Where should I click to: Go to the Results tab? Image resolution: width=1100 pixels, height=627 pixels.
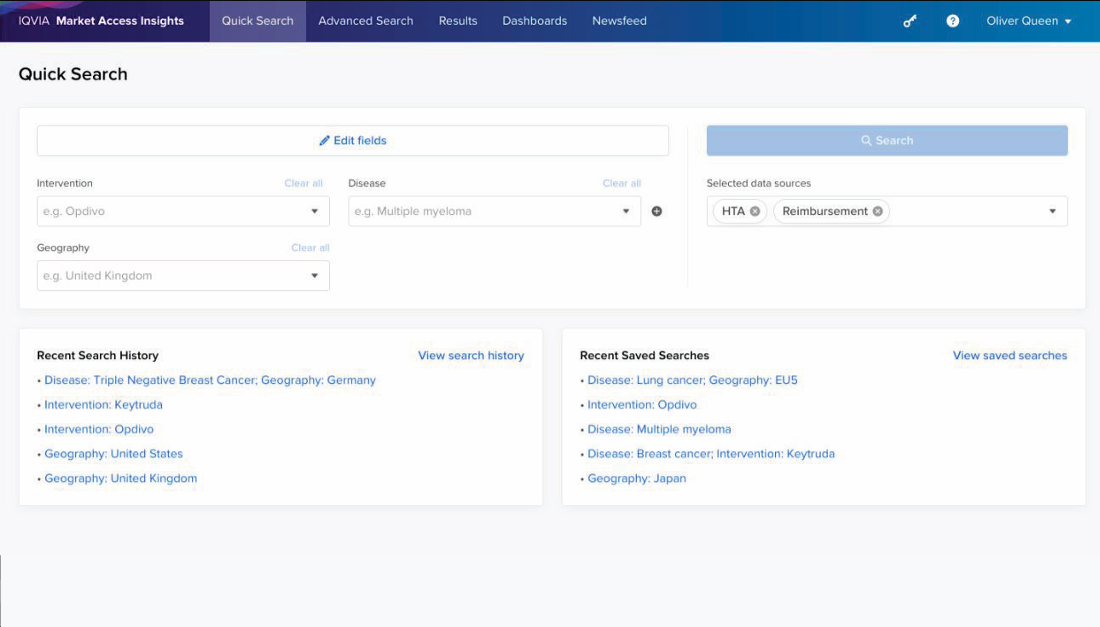pyautogui.click(x=458, y=21)
